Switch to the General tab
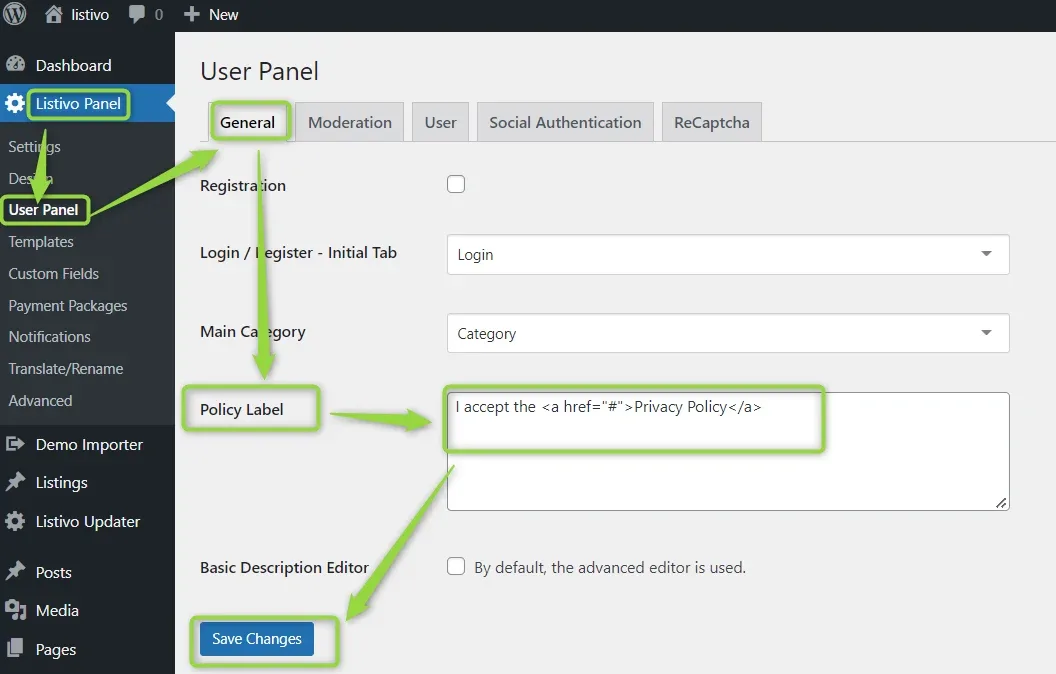Image resolution: width=1056 pixels, height=674 pixels. [247, 123]
